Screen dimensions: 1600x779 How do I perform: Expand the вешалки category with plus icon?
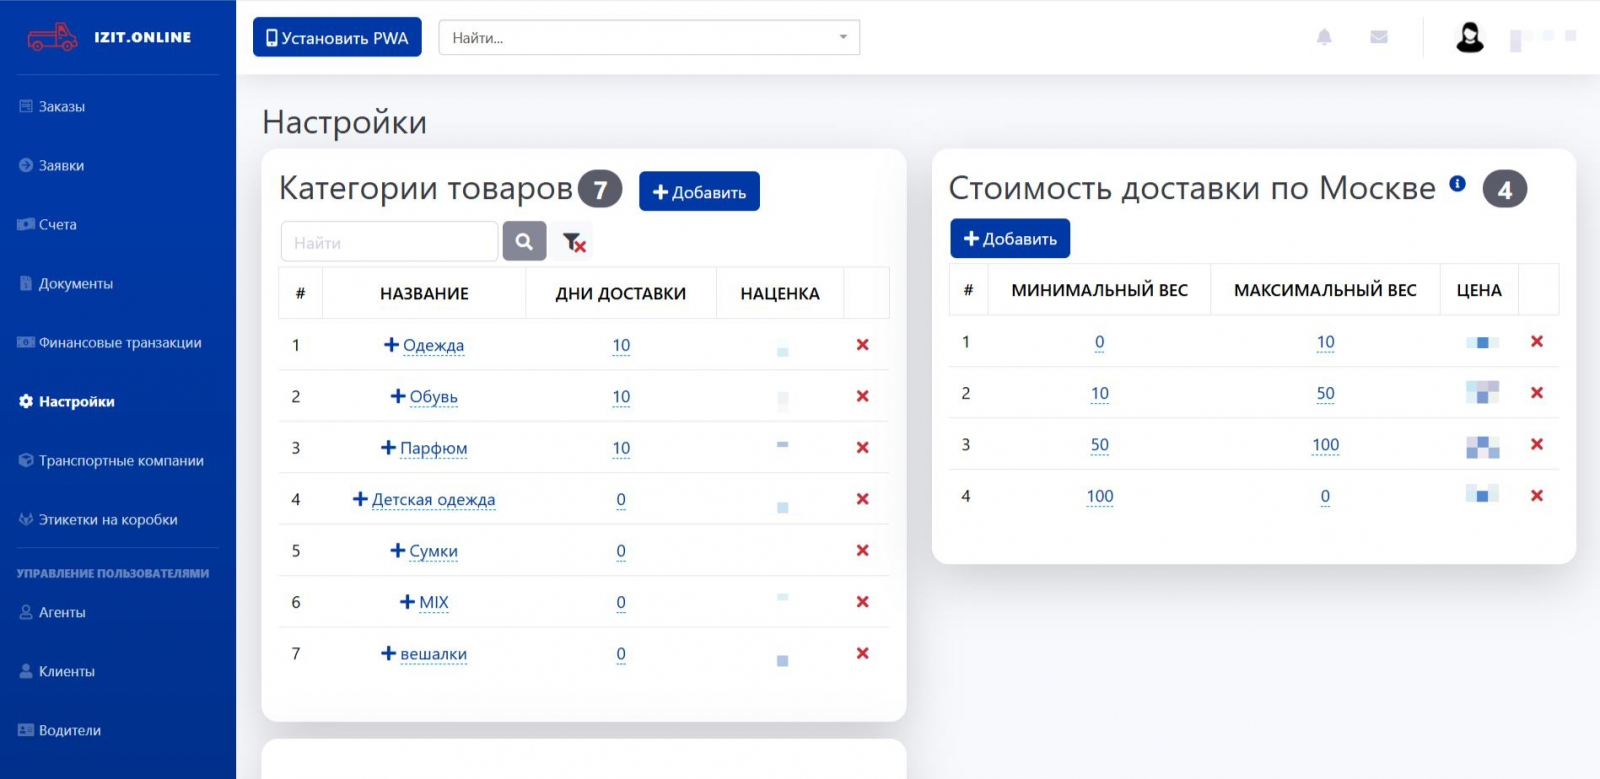(x=388, y=653)
